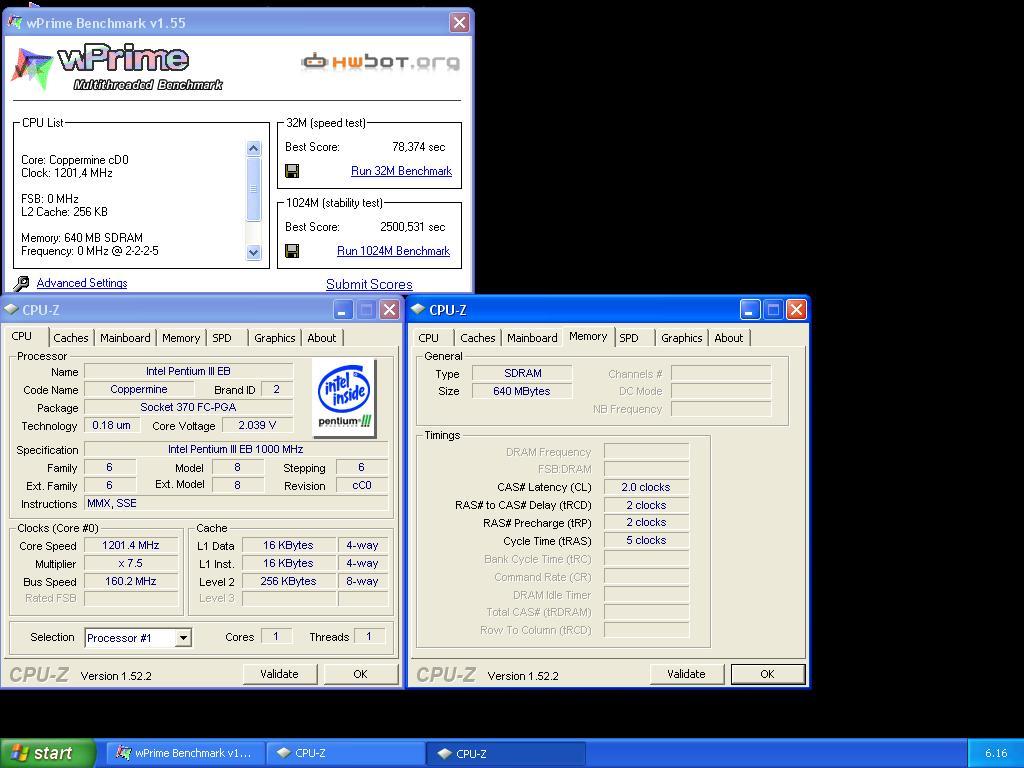Select CPU tab in left CPU-Z window

click(x=22, y=336)
